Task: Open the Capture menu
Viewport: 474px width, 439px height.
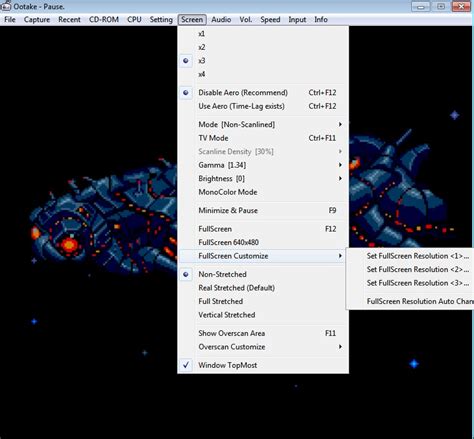Action: tap(37, 20)
